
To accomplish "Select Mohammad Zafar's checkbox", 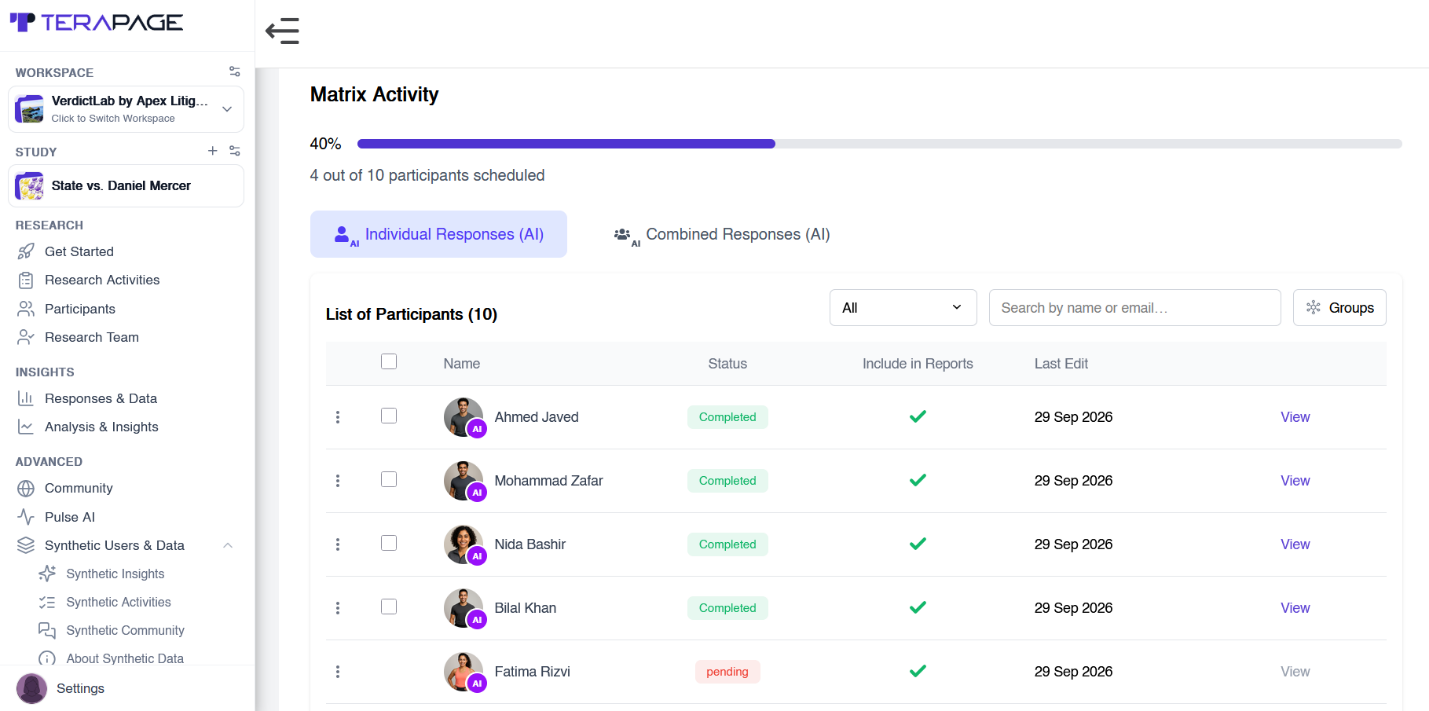I will tap(389, 480).
